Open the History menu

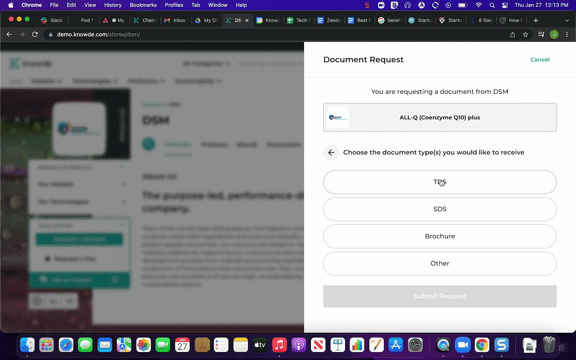(113, 5)
